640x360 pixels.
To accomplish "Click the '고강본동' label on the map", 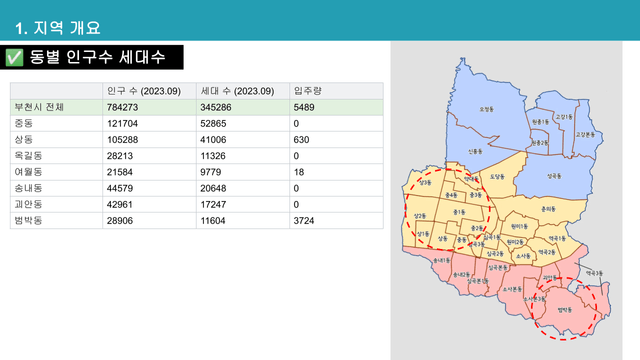I will coord(585,134).
